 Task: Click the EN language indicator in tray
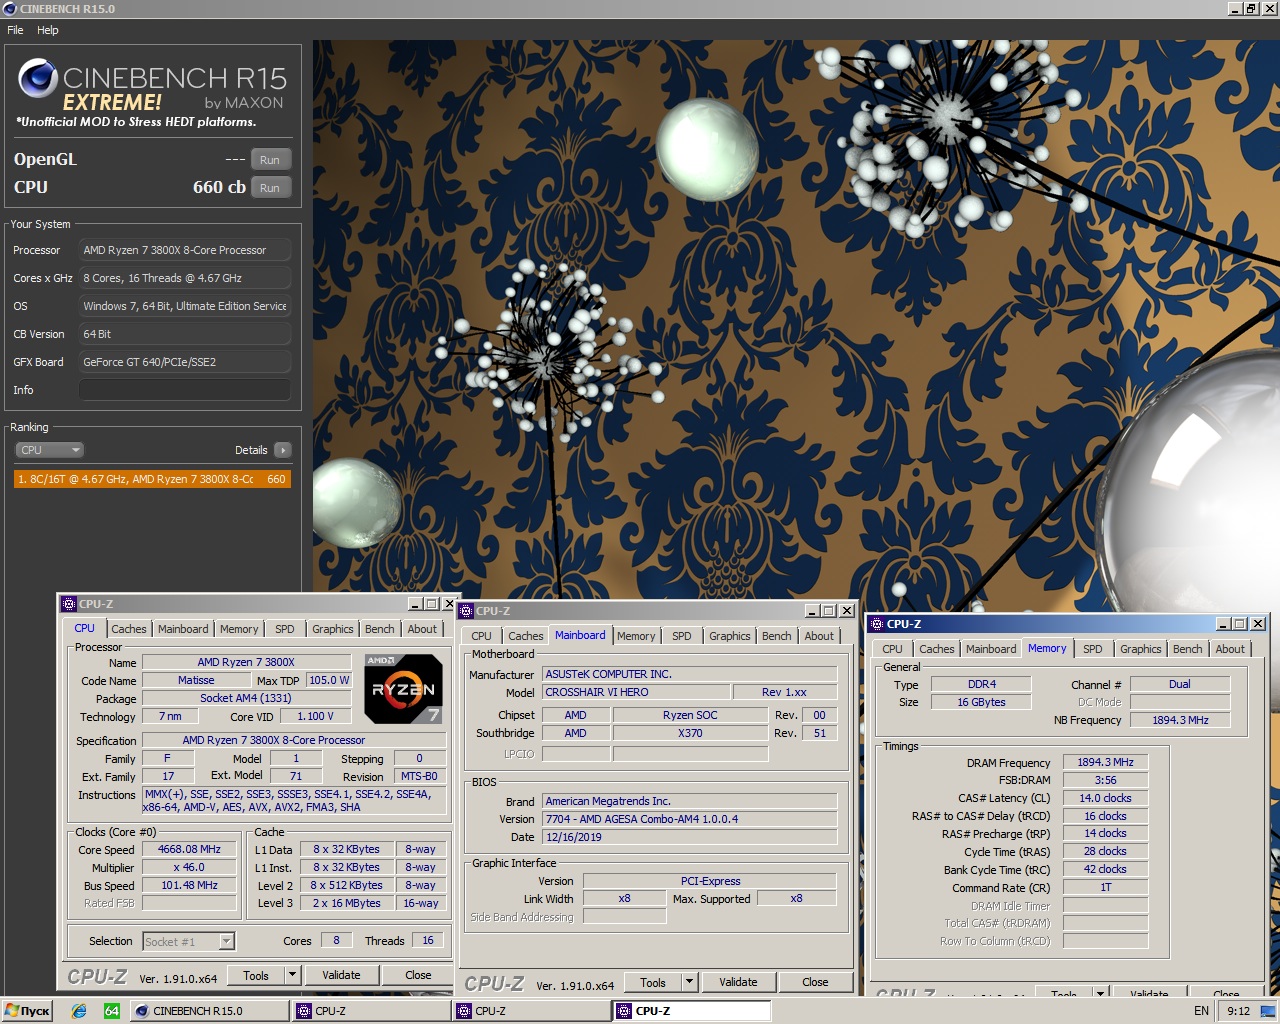click(1202, 1011)
